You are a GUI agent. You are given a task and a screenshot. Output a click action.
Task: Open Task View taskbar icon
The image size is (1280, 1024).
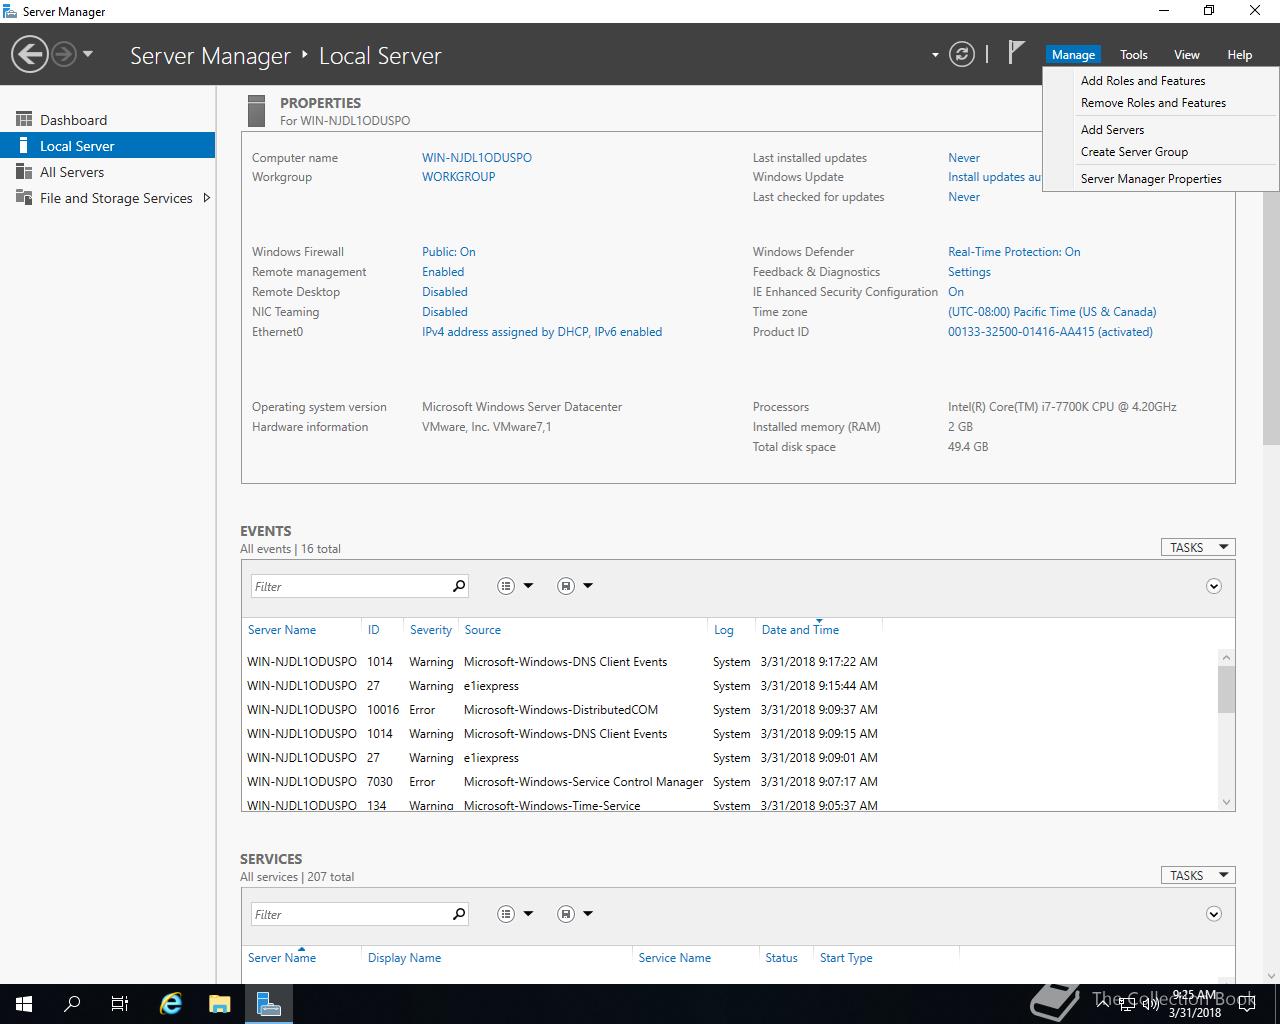click(120, 1004)
